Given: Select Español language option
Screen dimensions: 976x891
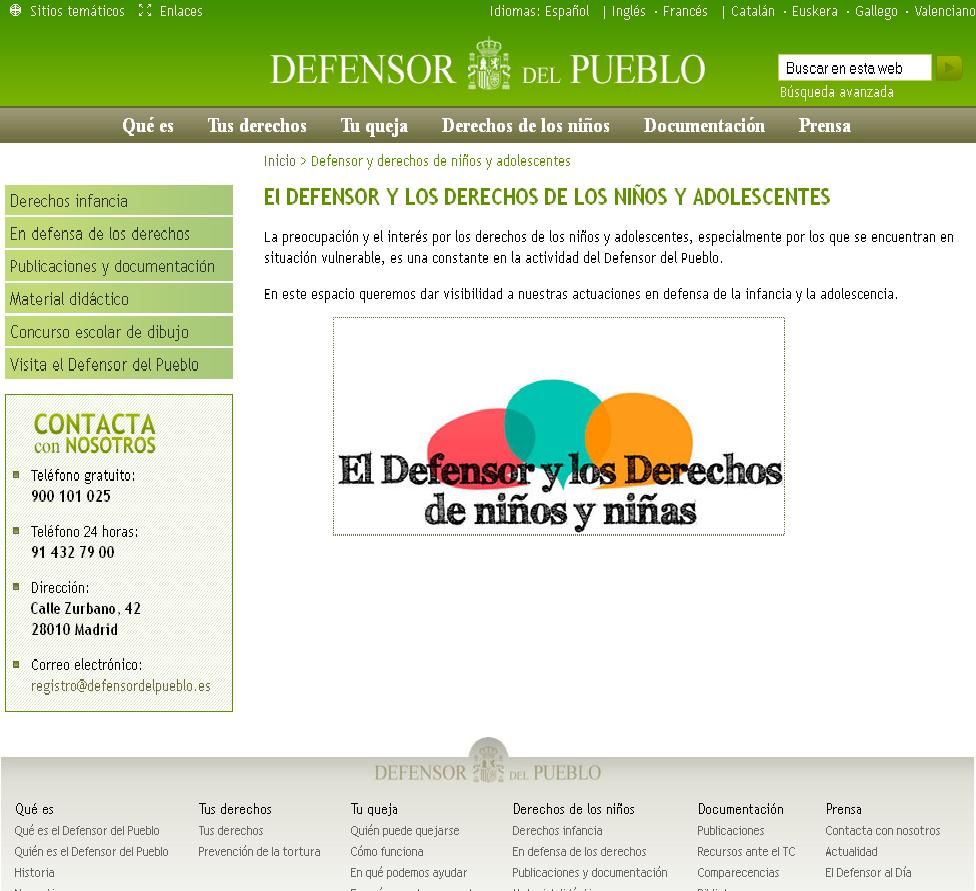Looking at the screenshot, I should tap(566, 11).
